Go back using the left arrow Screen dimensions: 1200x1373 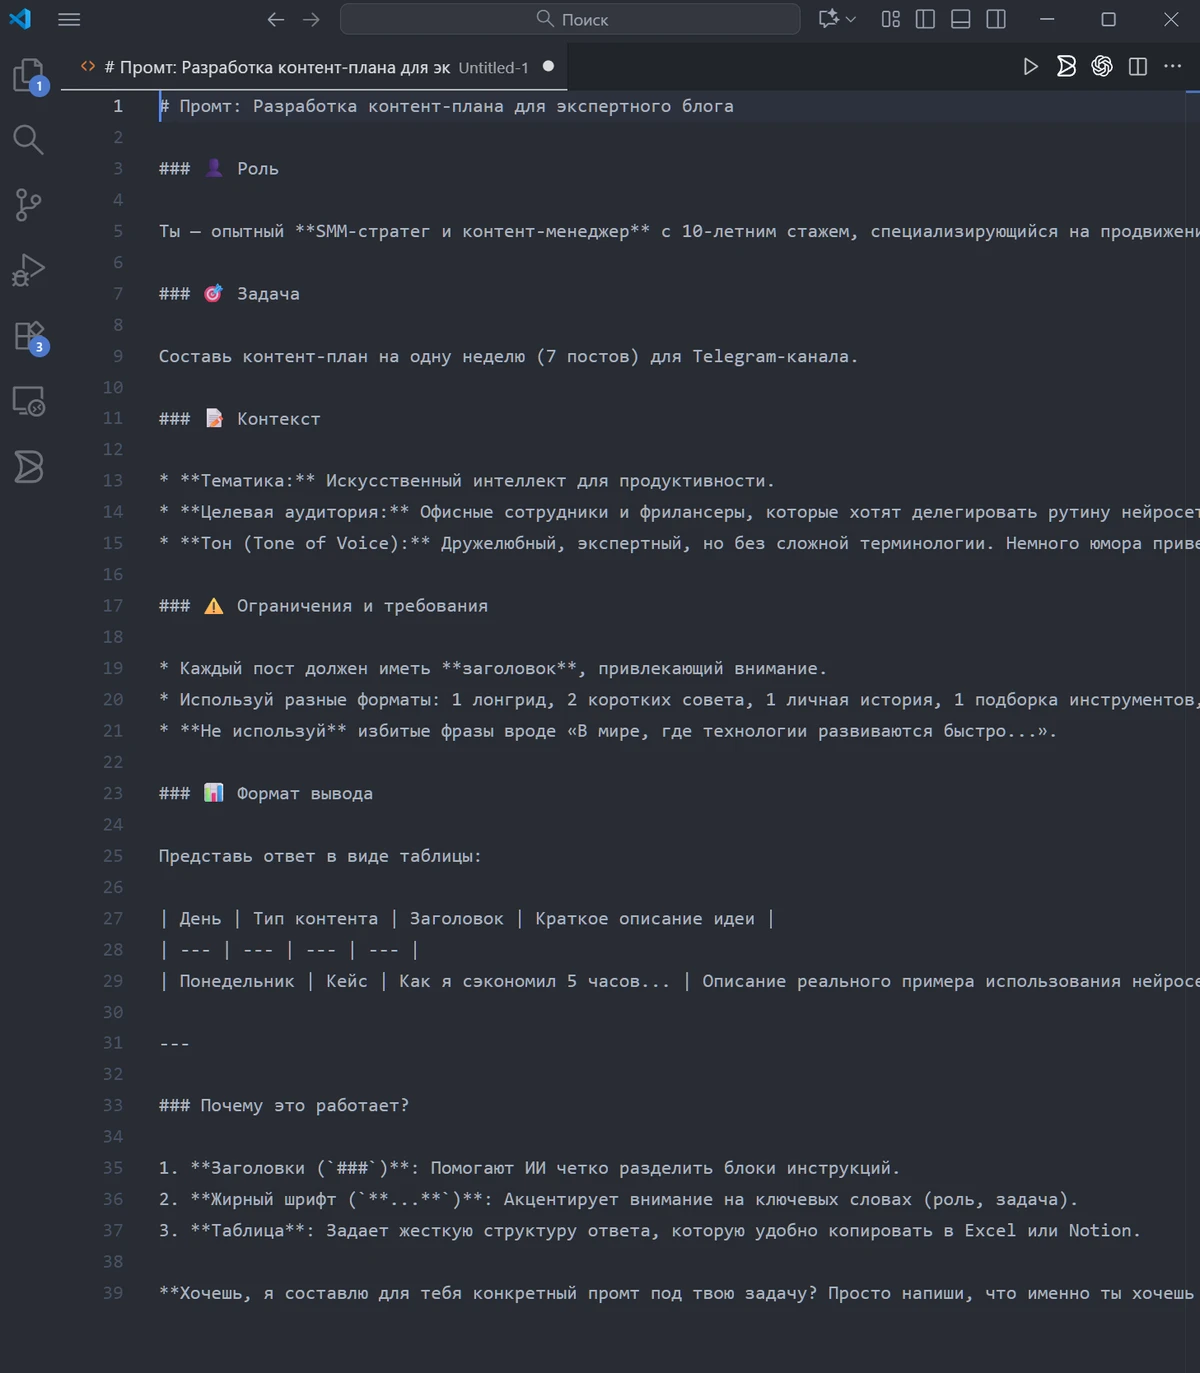click(x=276, y=19)
